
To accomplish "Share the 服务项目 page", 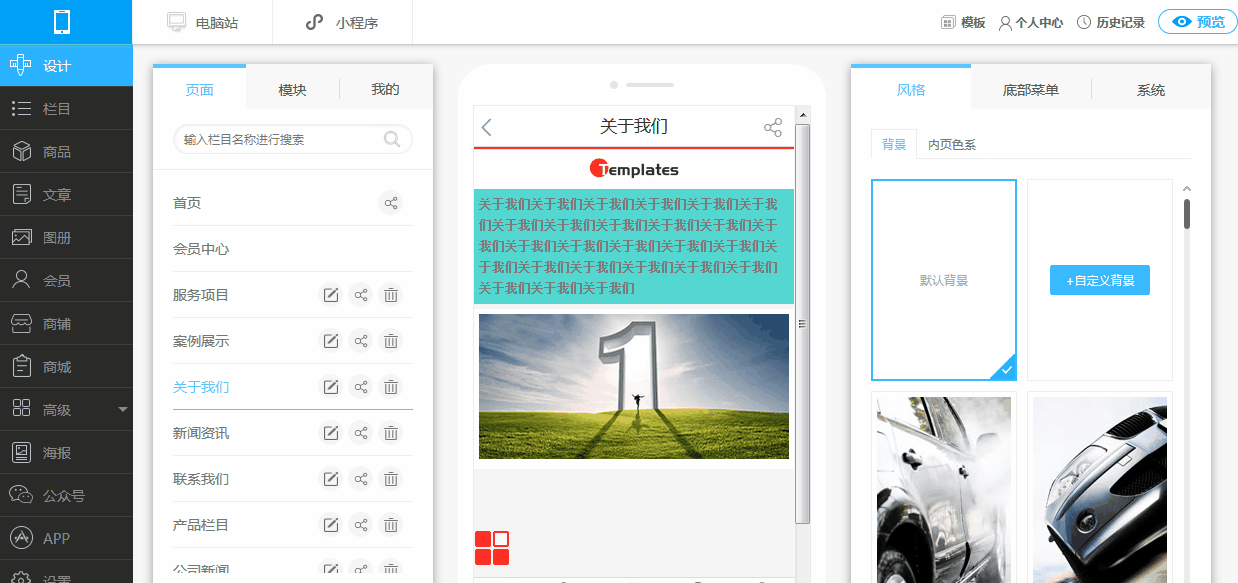I will coord(361,295).
